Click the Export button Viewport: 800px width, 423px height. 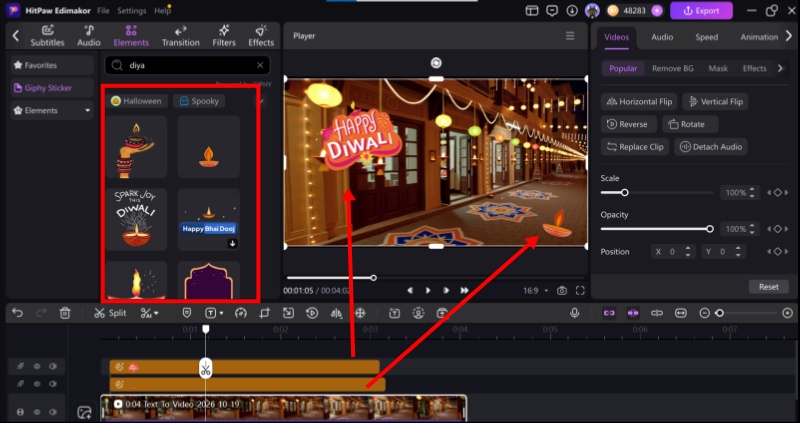click(701, 10)
